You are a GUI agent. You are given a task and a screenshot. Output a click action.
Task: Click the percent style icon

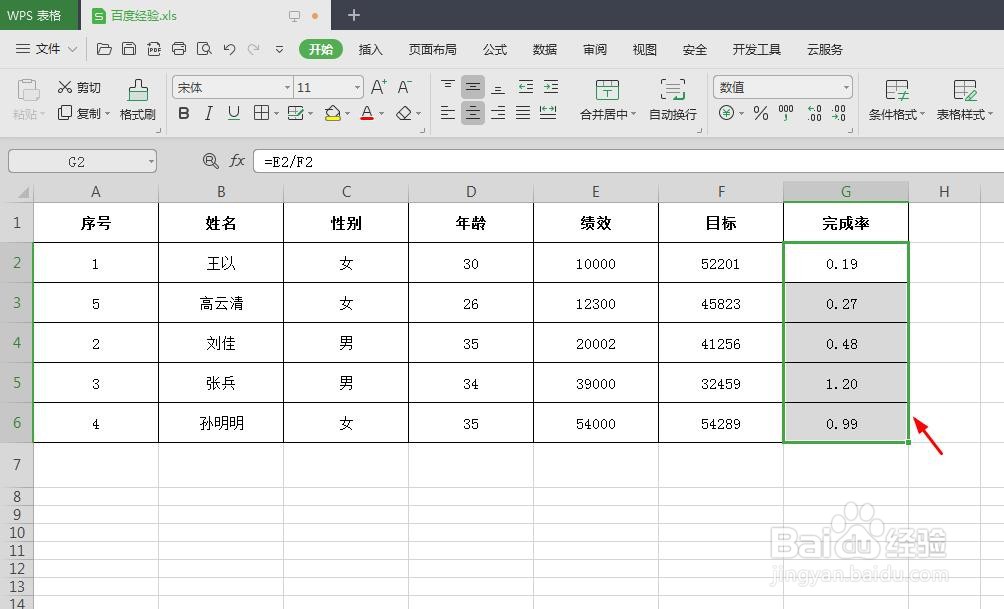[x=760, y=113]
